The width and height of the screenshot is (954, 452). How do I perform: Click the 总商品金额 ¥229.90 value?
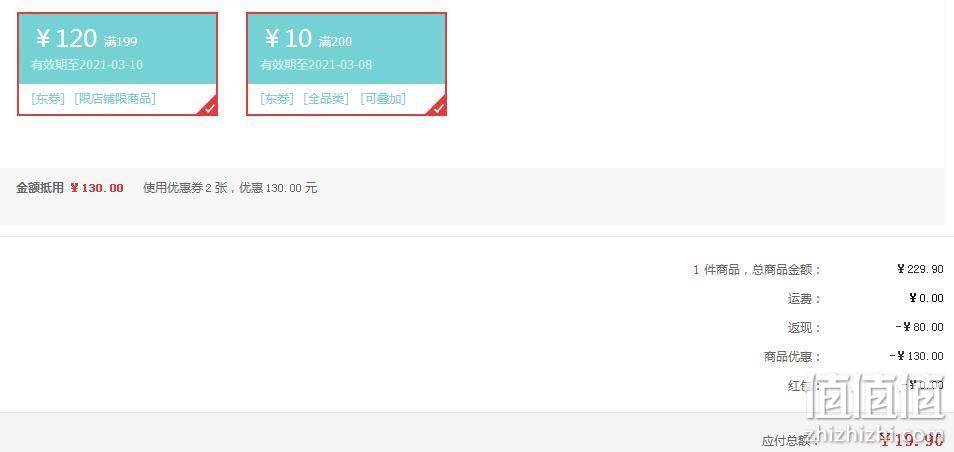tap(920, 269)
